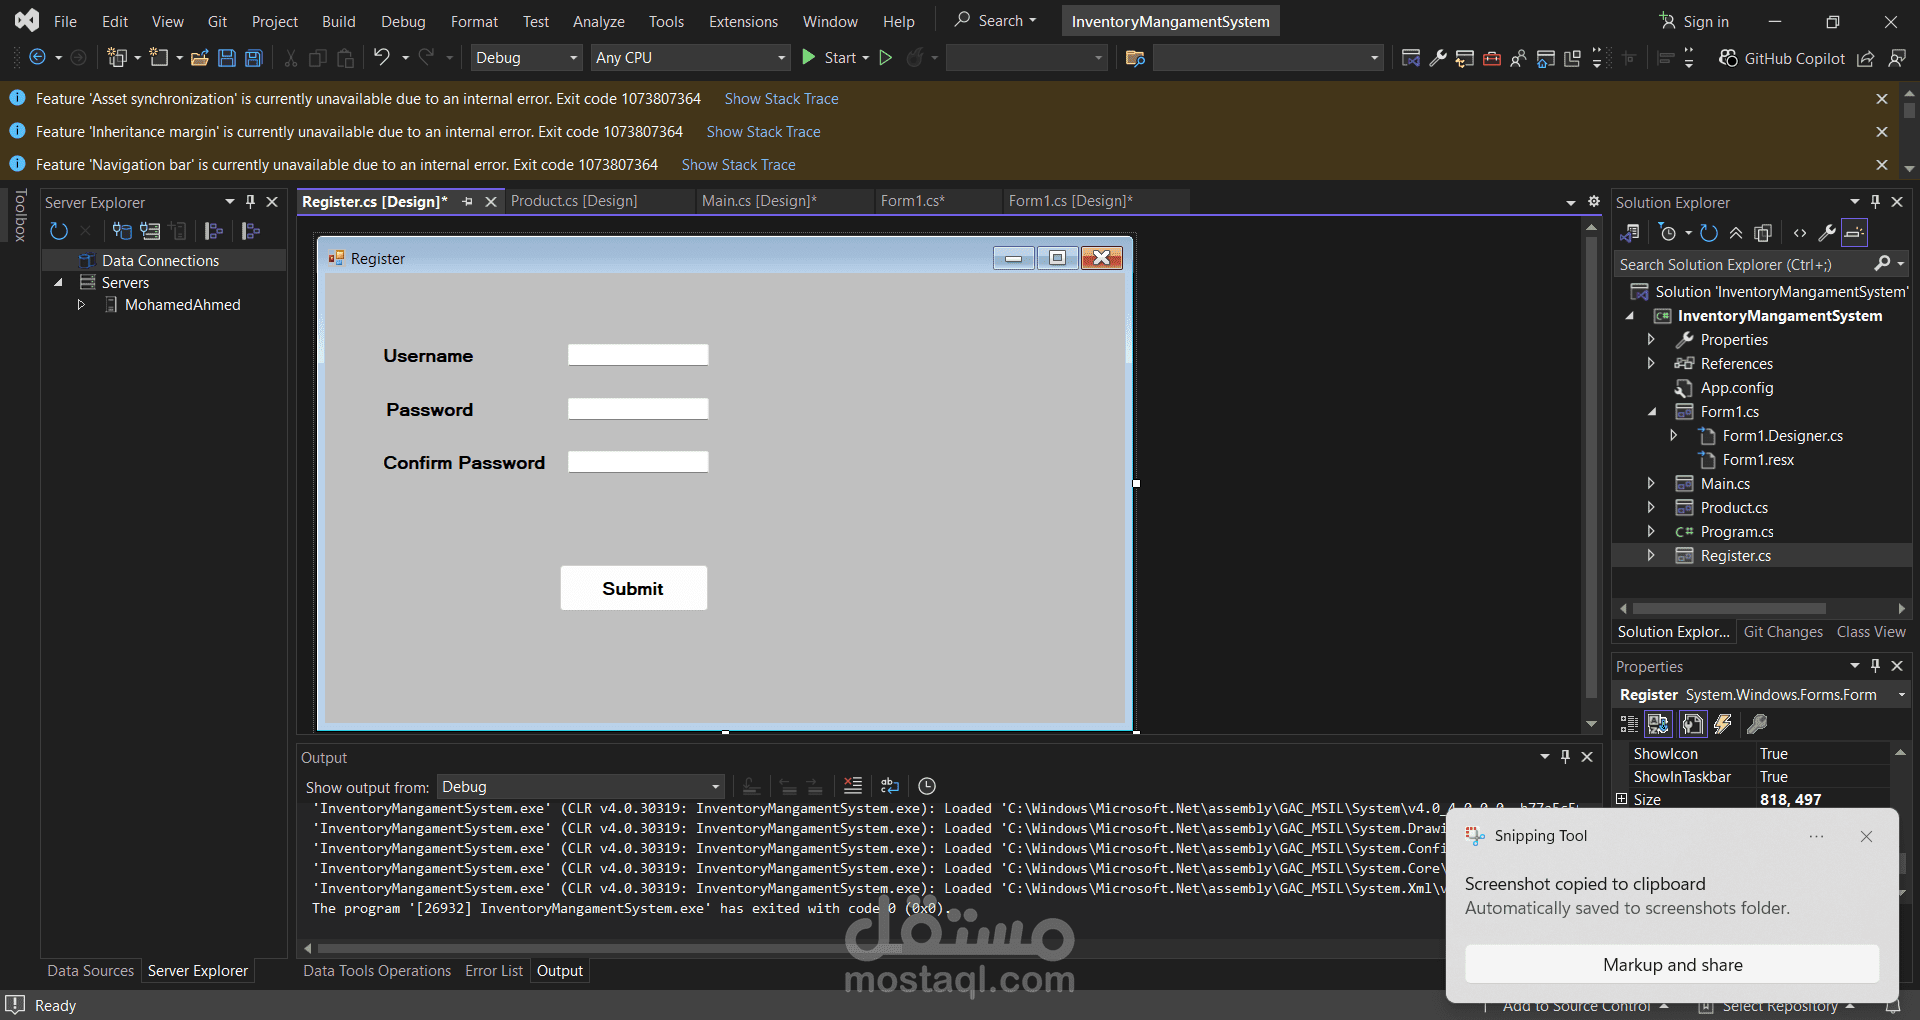Screen dimensions: 1920x1020
Task: Click the Connect to Server icon in Server Explorer
Action: 150,231
